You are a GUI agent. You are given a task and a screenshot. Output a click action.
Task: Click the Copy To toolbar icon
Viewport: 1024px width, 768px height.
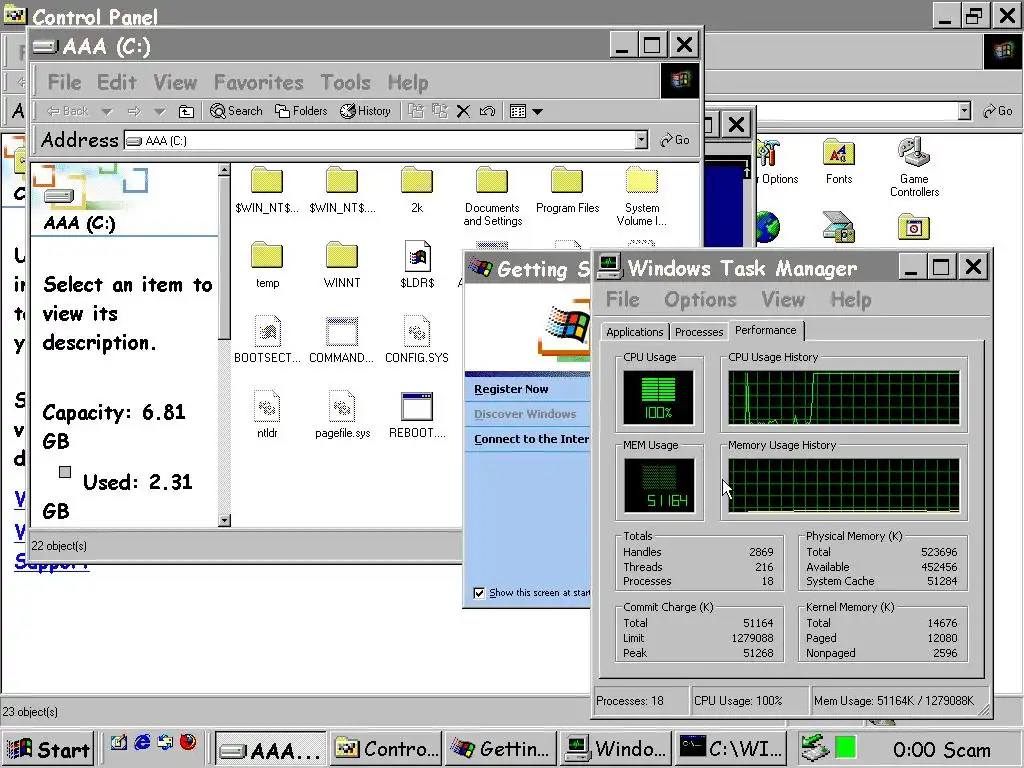coord(440,112)
